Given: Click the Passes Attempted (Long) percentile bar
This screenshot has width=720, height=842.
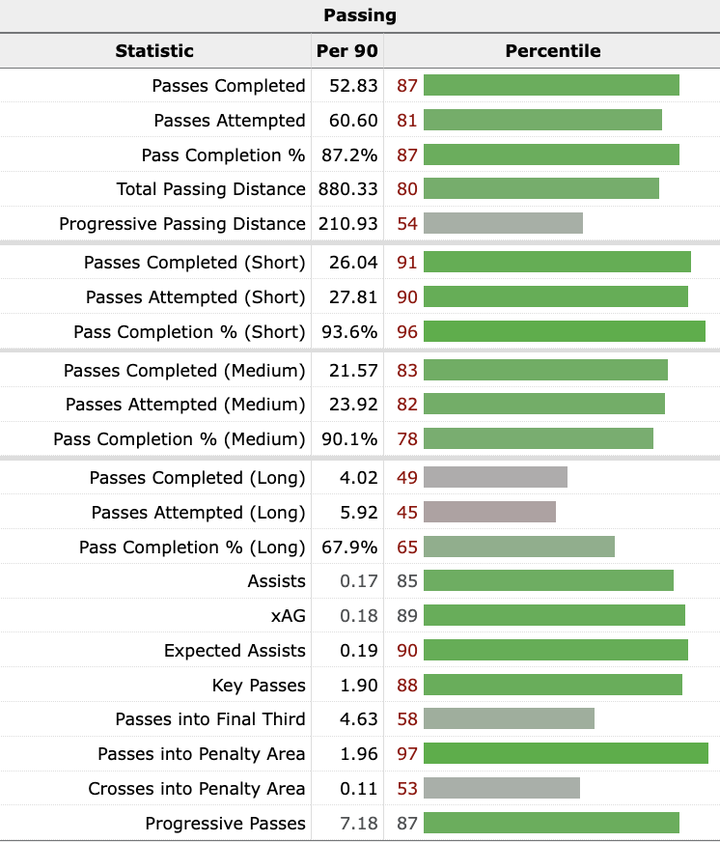Looking at the screenshot, I should pyautogui.click(x=489, y=513).
